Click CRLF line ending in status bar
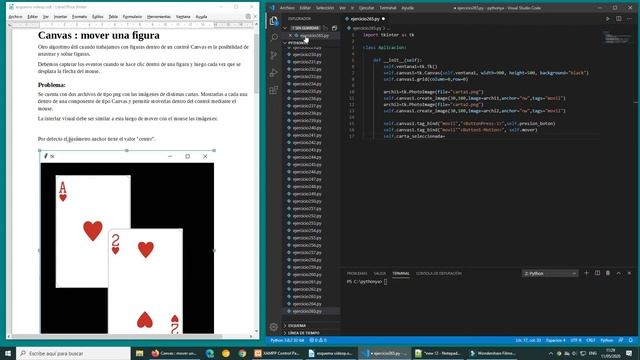This screenshot has height=360, width=640. pos(591,340)
